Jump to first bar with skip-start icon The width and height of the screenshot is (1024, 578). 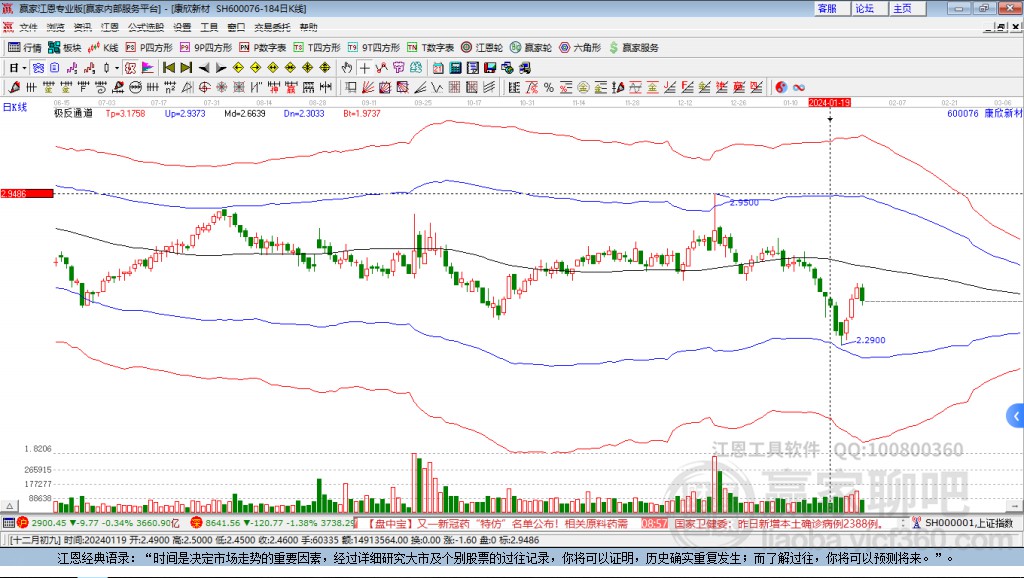point(169,68)
